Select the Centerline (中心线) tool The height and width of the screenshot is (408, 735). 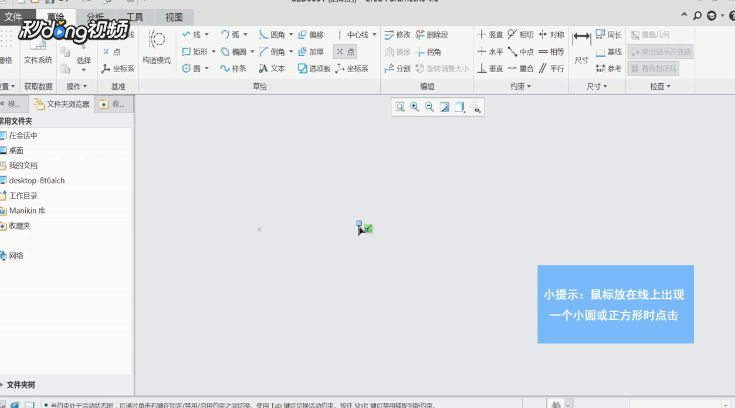352,34
